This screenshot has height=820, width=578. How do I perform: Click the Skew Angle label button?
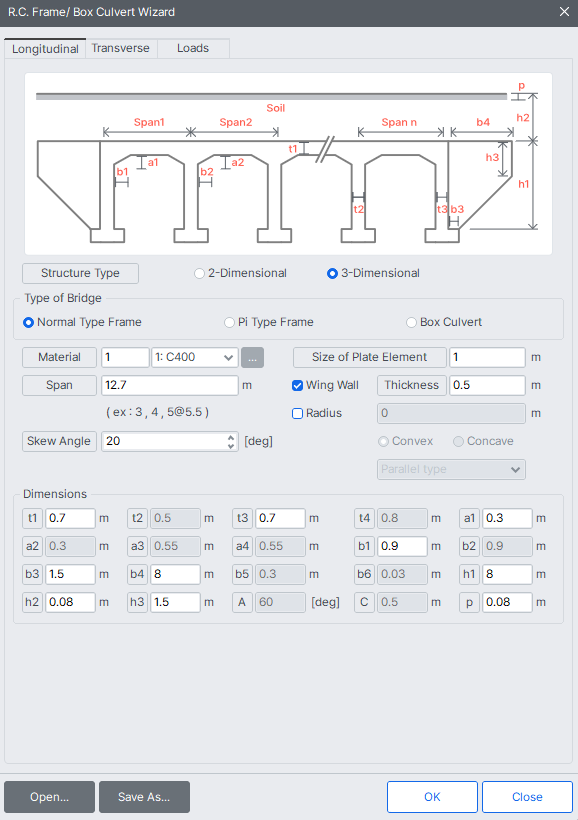(x=59, y=441)
